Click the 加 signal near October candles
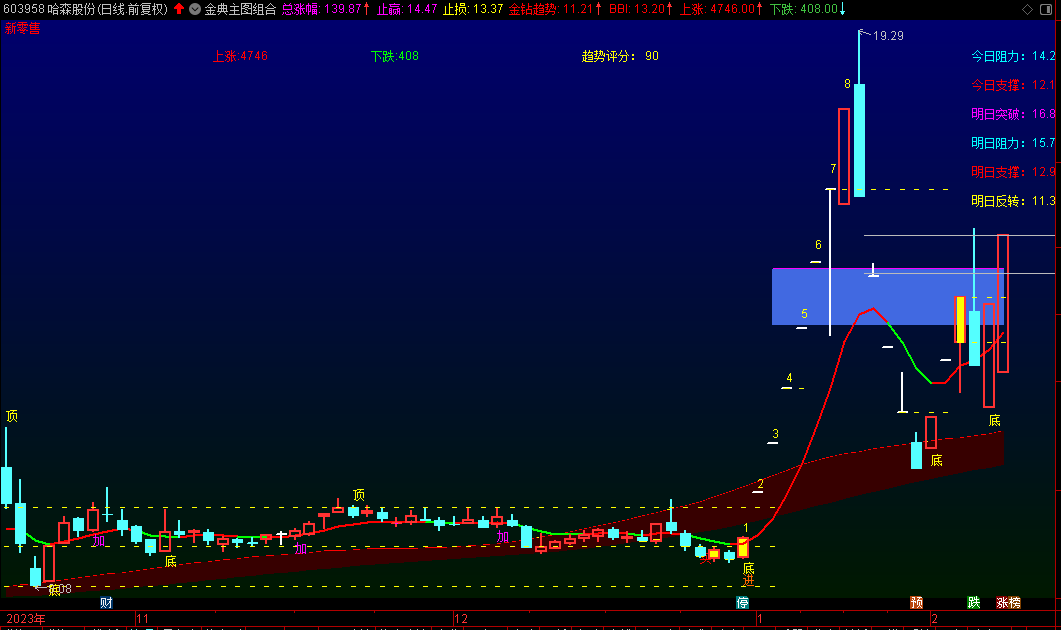The height and width of the screenshot is (630, 1061). [x=99, y=541]
